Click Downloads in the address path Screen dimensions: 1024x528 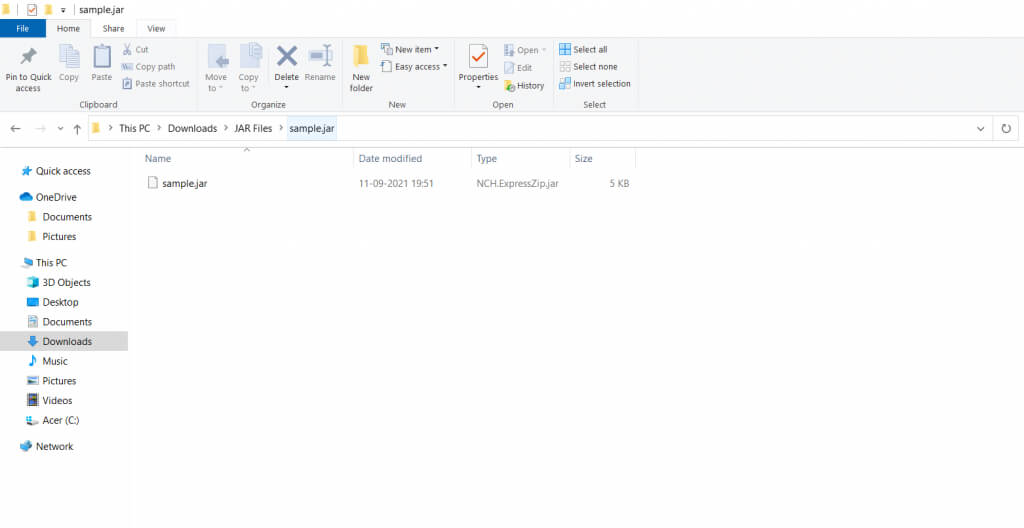[x=193, y=129]
